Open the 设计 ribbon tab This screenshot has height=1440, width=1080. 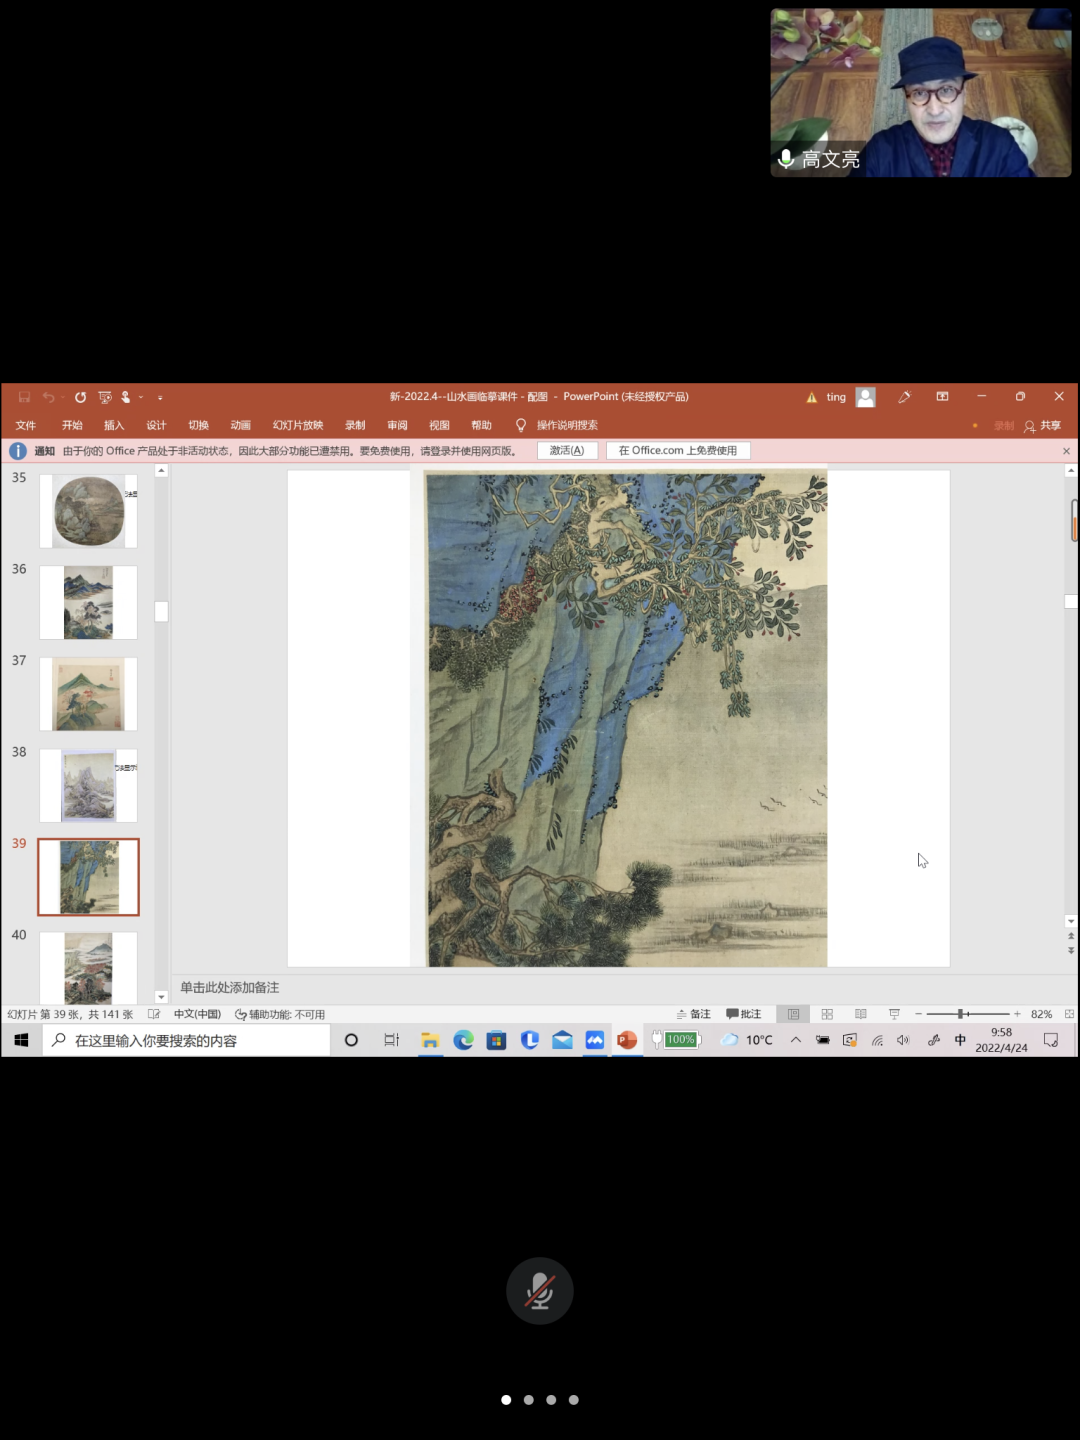pyautogui.click(x=156, y=425)
